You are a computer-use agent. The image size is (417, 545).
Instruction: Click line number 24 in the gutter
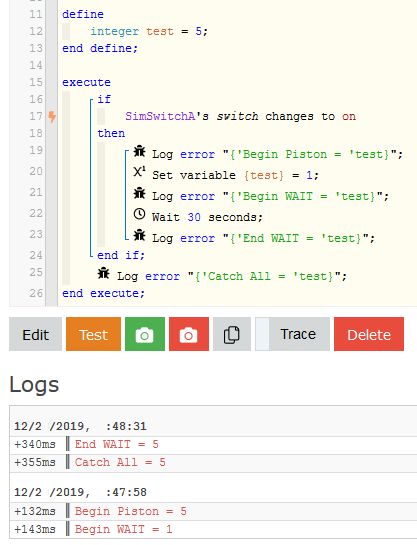pyautogui.click(x=36, y=255)
